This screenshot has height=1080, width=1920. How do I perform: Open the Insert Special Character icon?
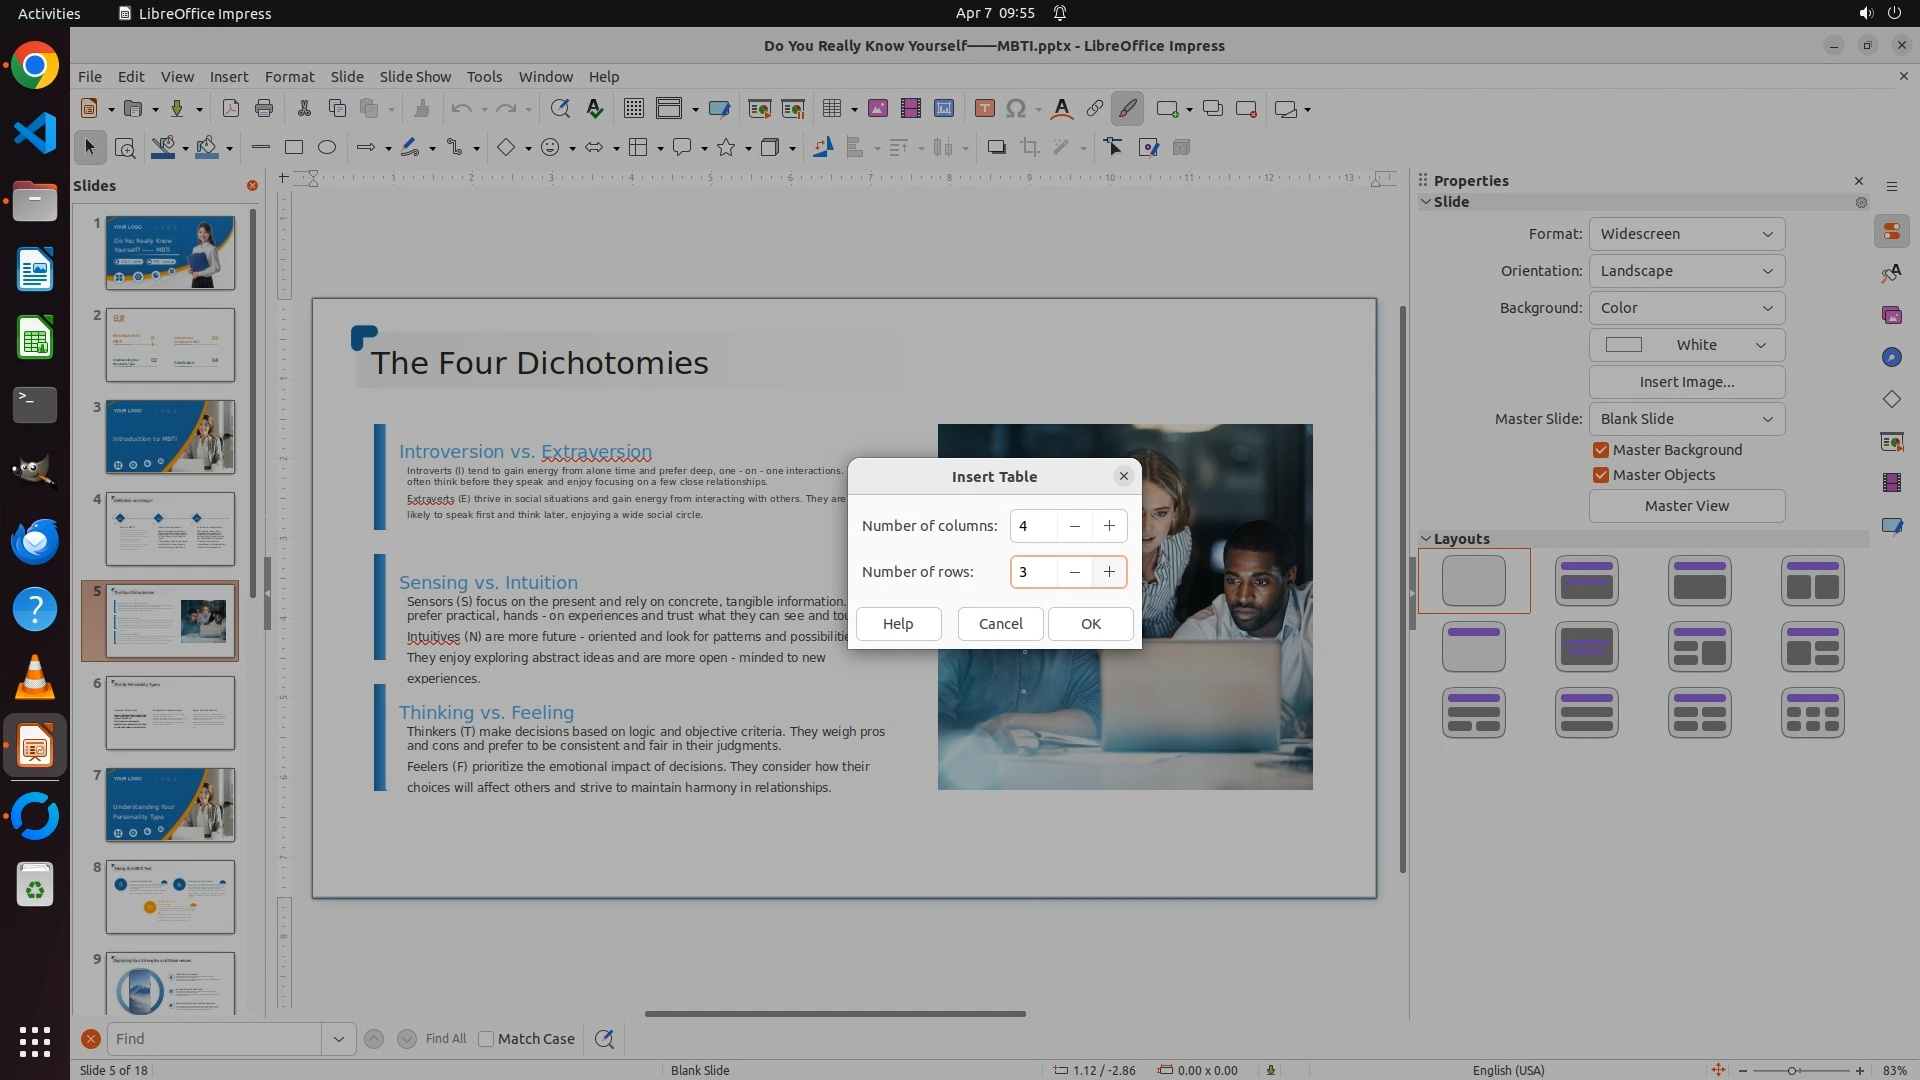pyautogui.click(x=1016, y=109)
